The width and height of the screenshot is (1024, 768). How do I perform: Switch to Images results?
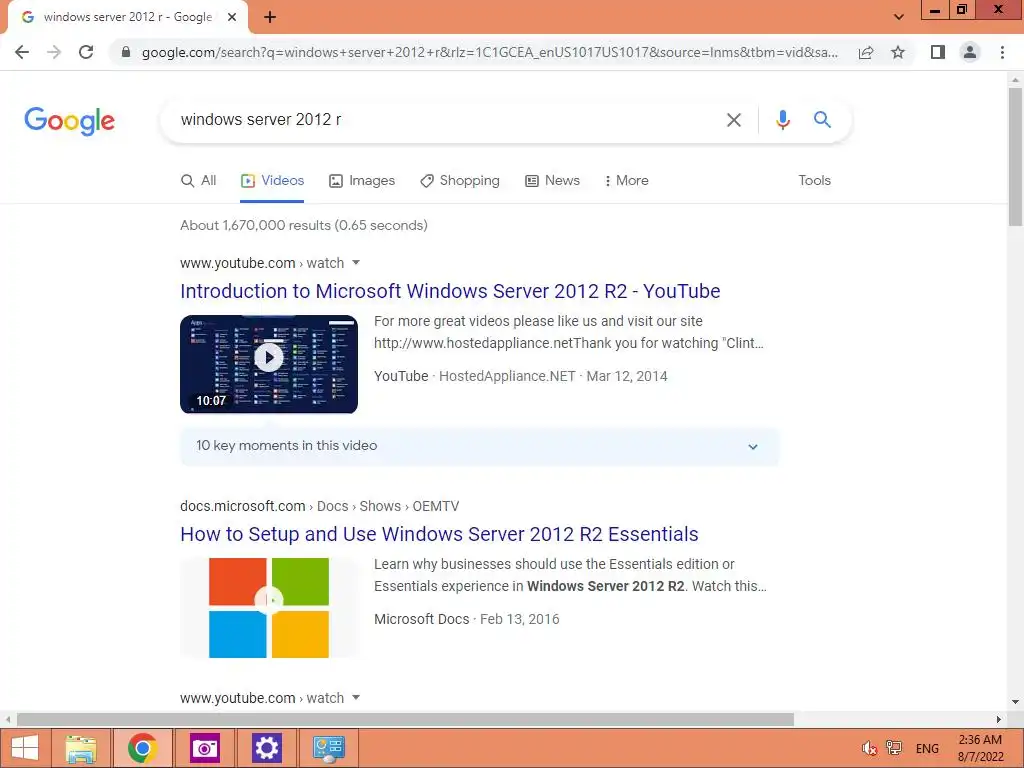click(362, 180)
